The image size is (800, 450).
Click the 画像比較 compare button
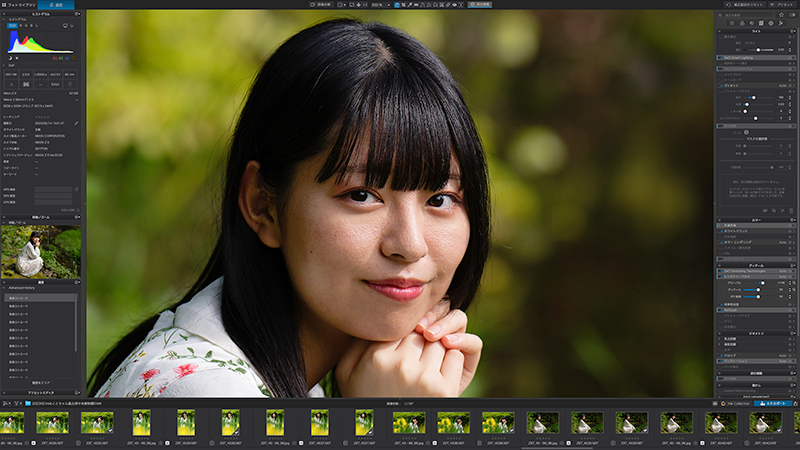pyautogui.click(x=321, y=5)
